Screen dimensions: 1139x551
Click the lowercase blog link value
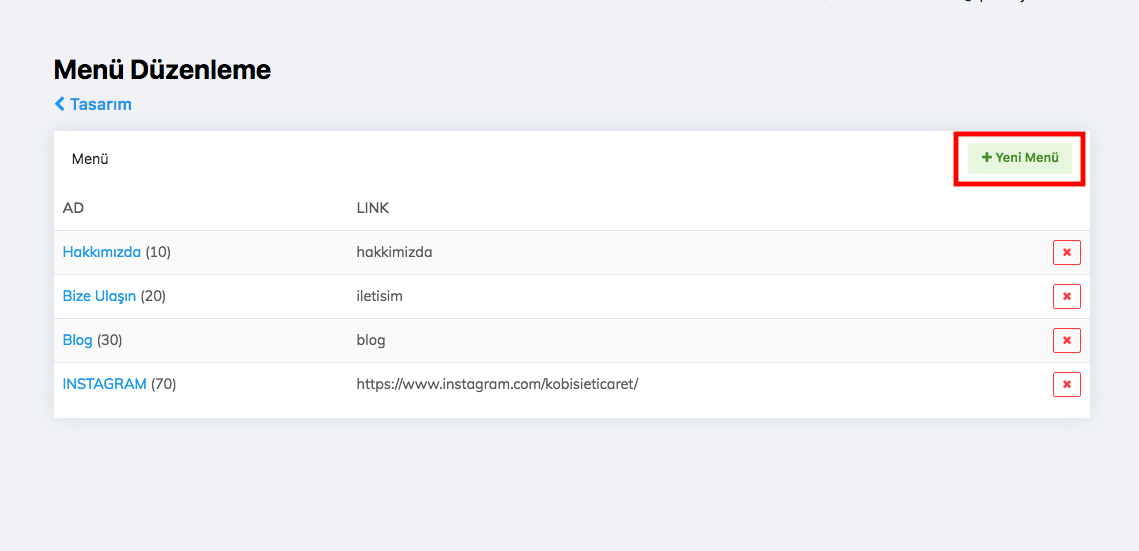pos(370,340)
